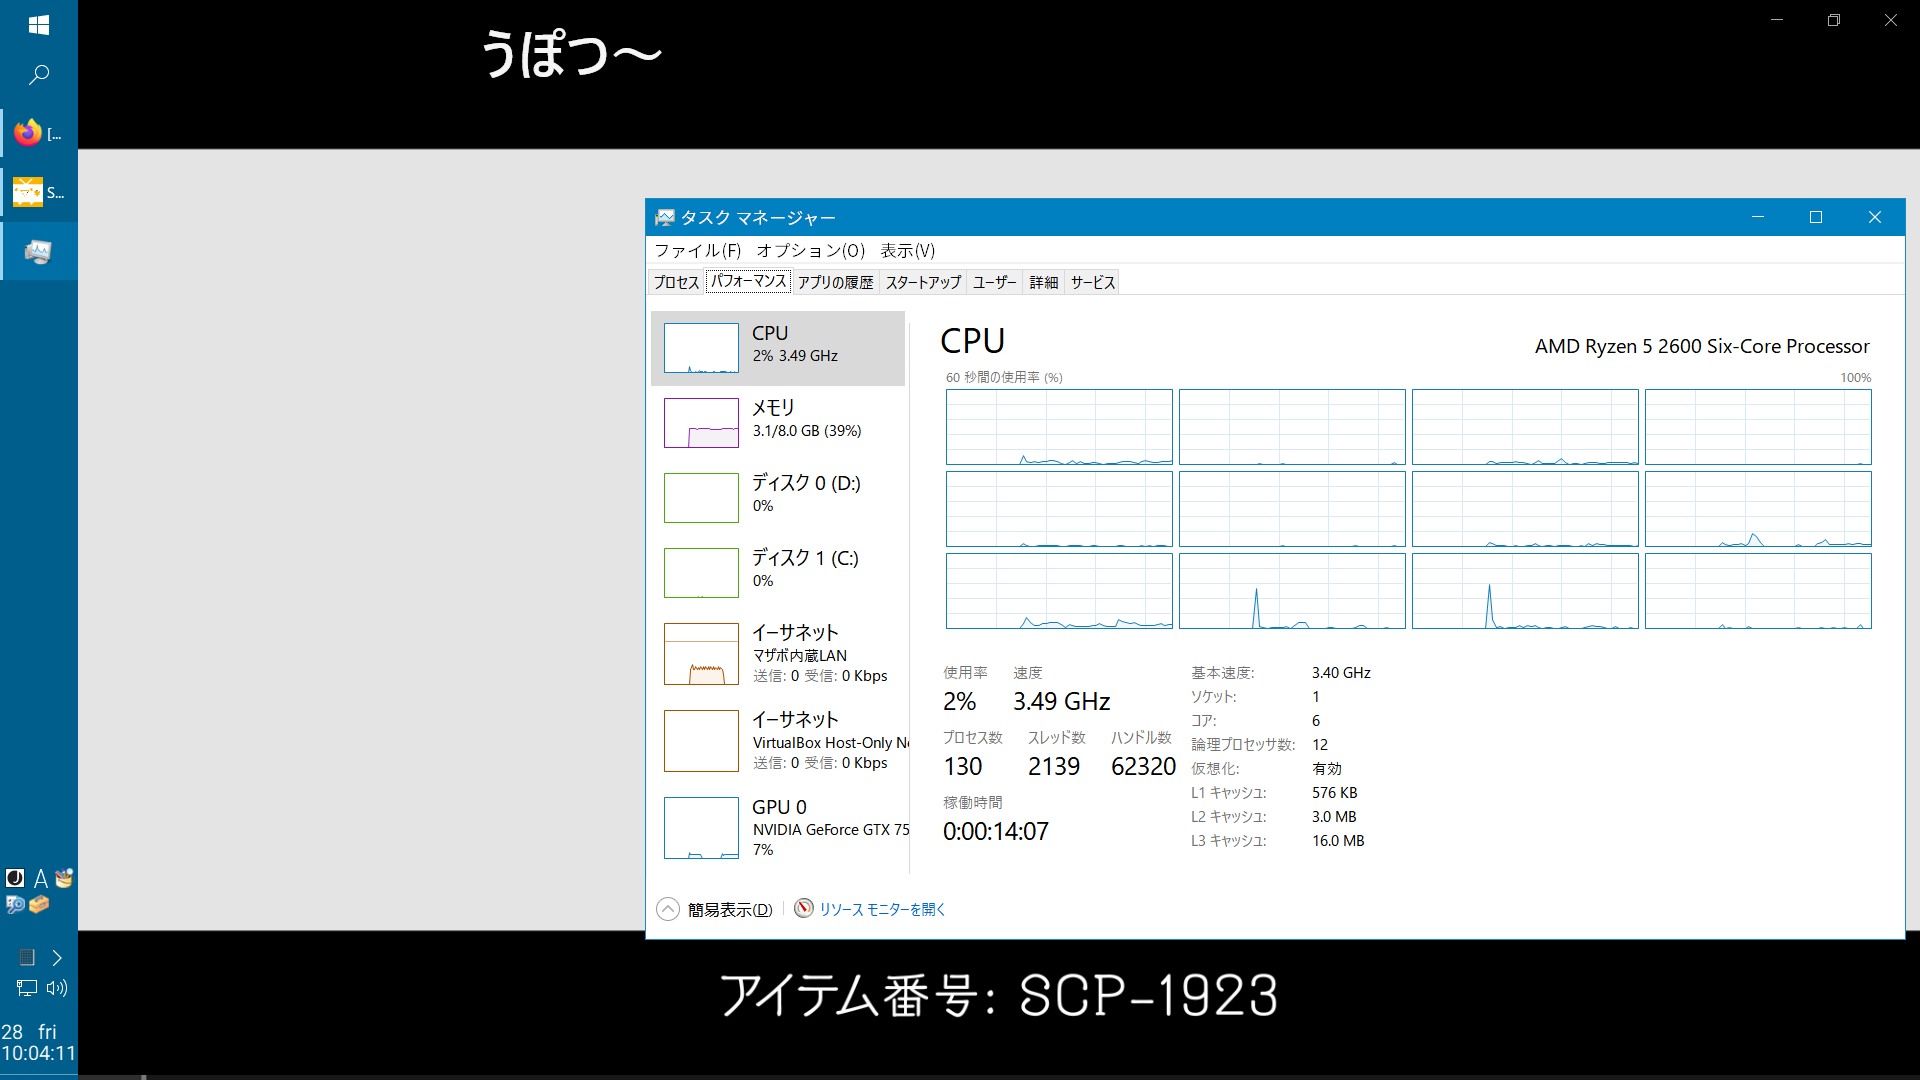Select ディスク 1 (C:) in the sidebar
1920x1080 pixels.
(x=780, y=570)
